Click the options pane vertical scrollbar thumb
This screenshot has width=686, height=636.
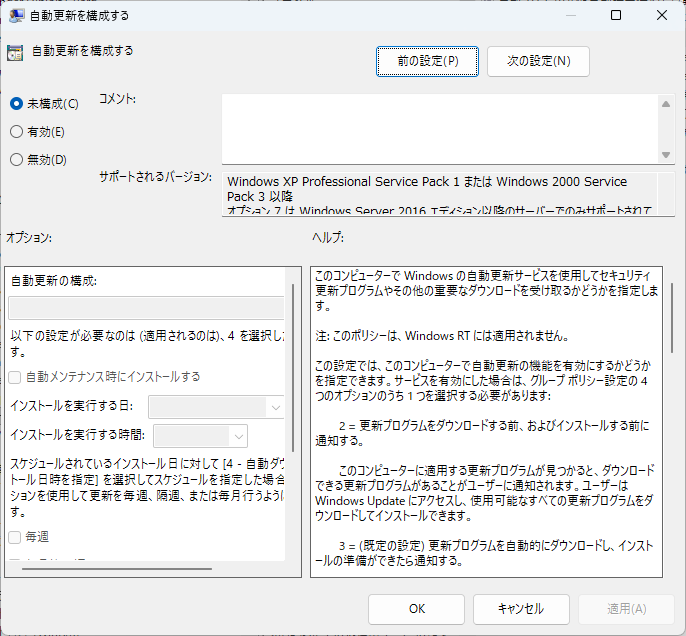pos(293,368)
